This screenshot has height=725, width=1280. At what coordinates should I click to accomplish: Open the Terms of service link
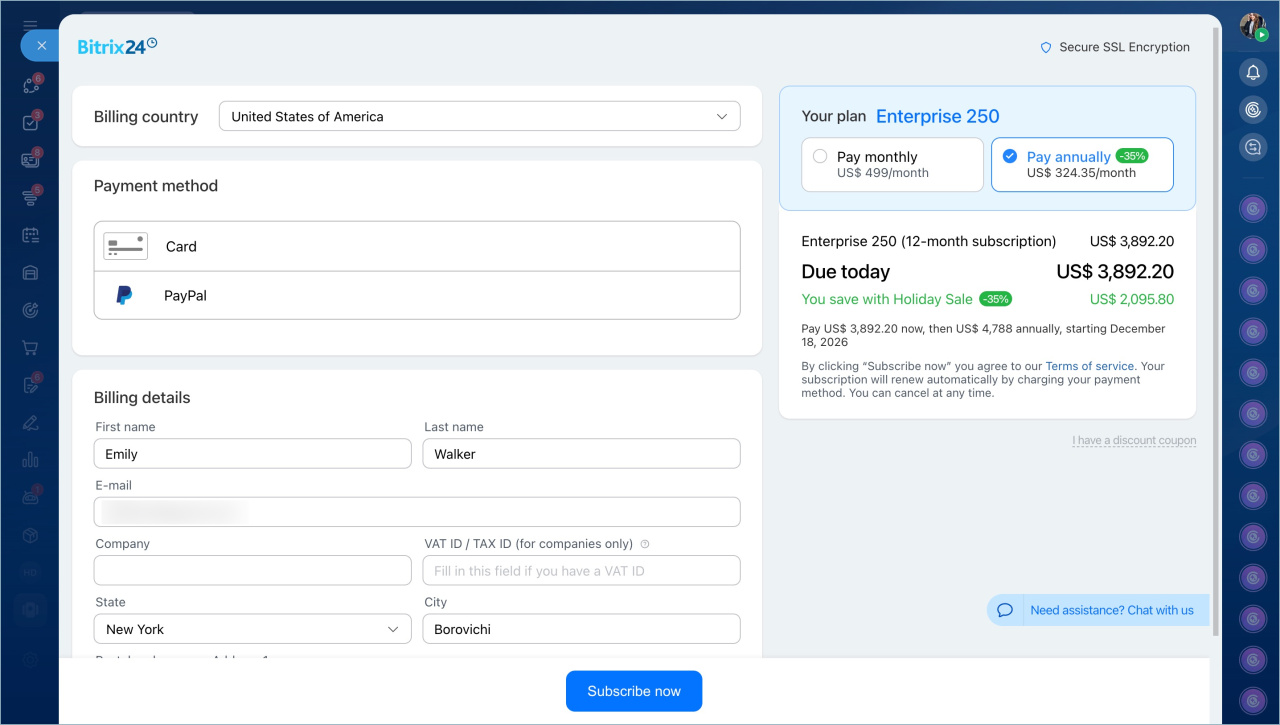point(1090,367)
